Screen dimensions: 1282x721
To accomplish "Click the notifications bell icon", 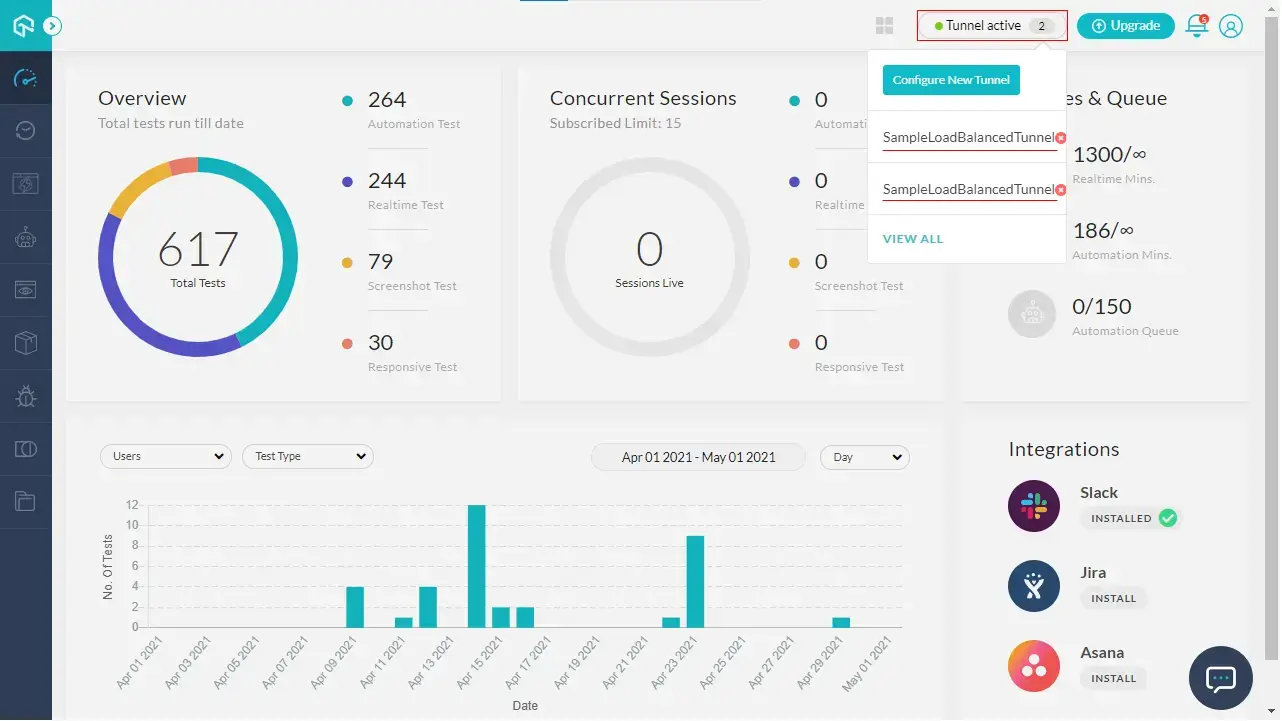I will pyautogui.click(x=1196, y=26).
